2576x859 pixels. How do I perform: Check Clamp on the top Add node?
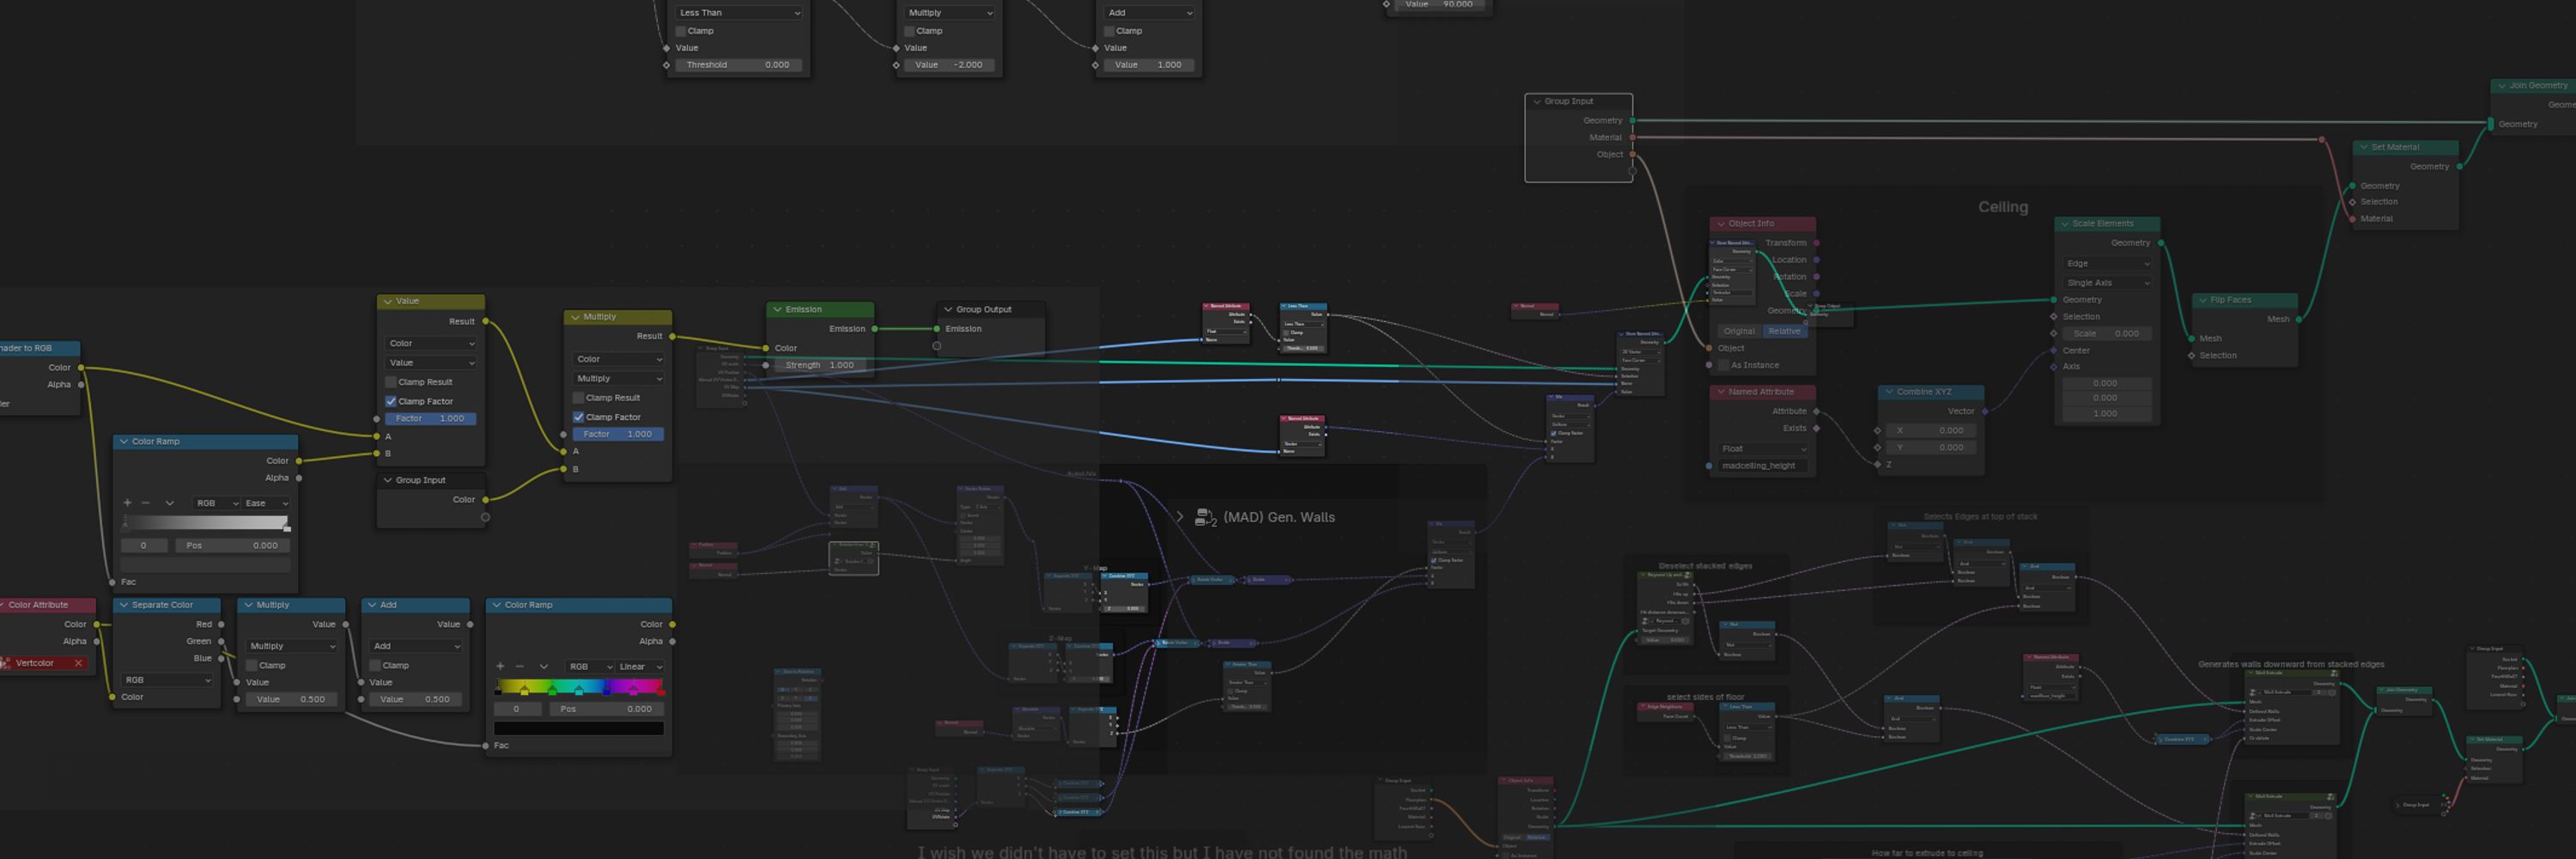click(x=1109, y=31)
